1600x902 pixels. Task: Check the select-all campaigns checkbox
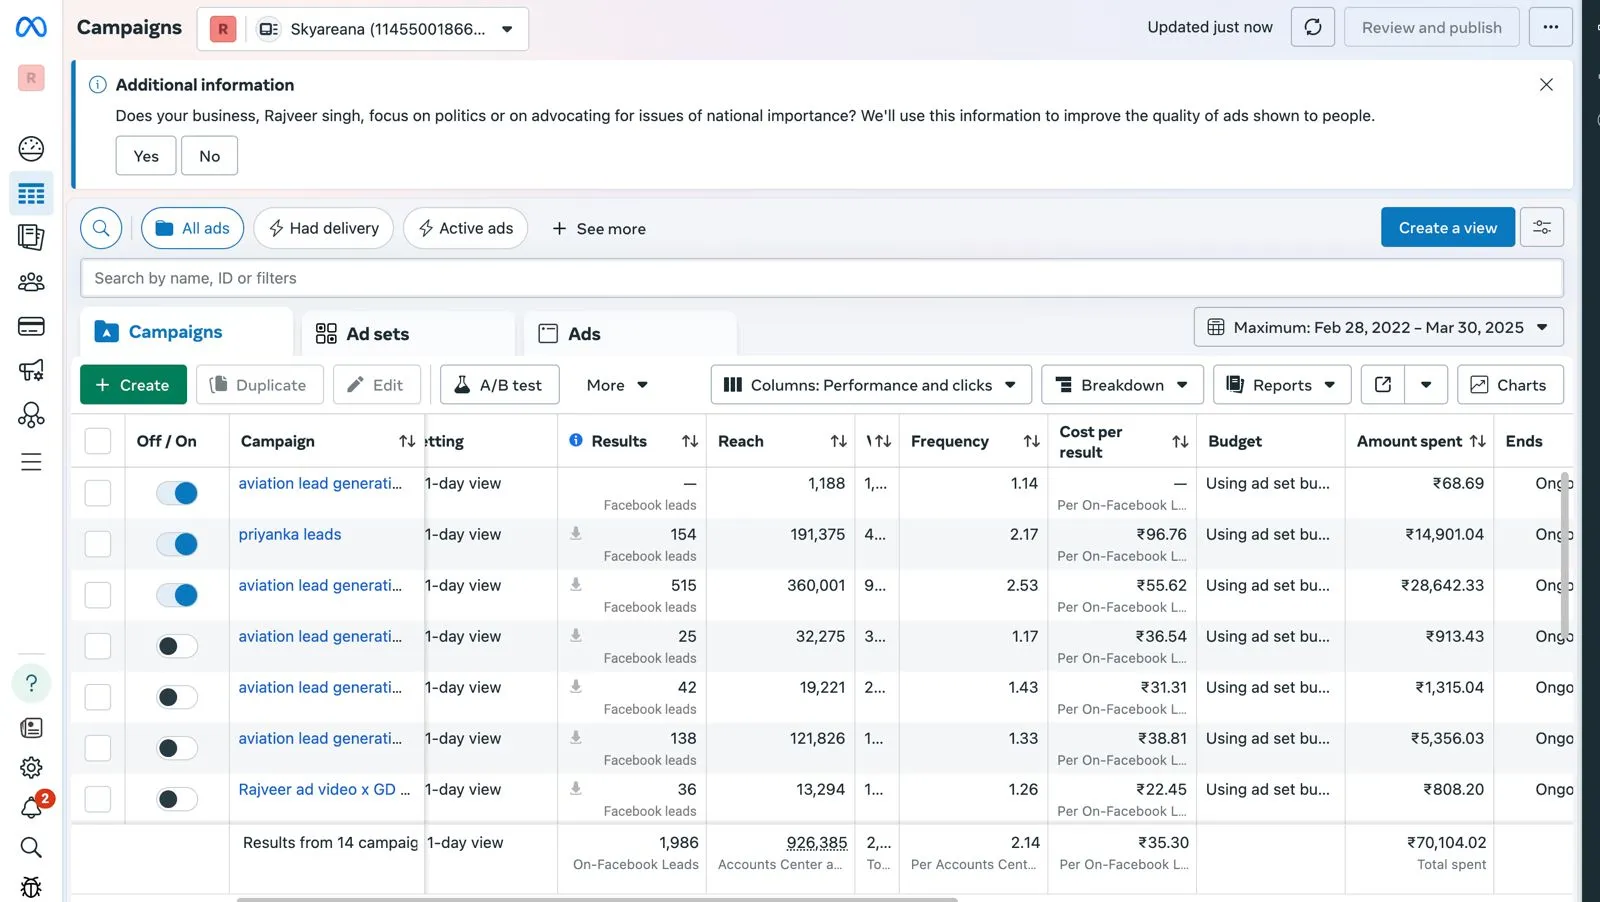(x=98, y=441)
